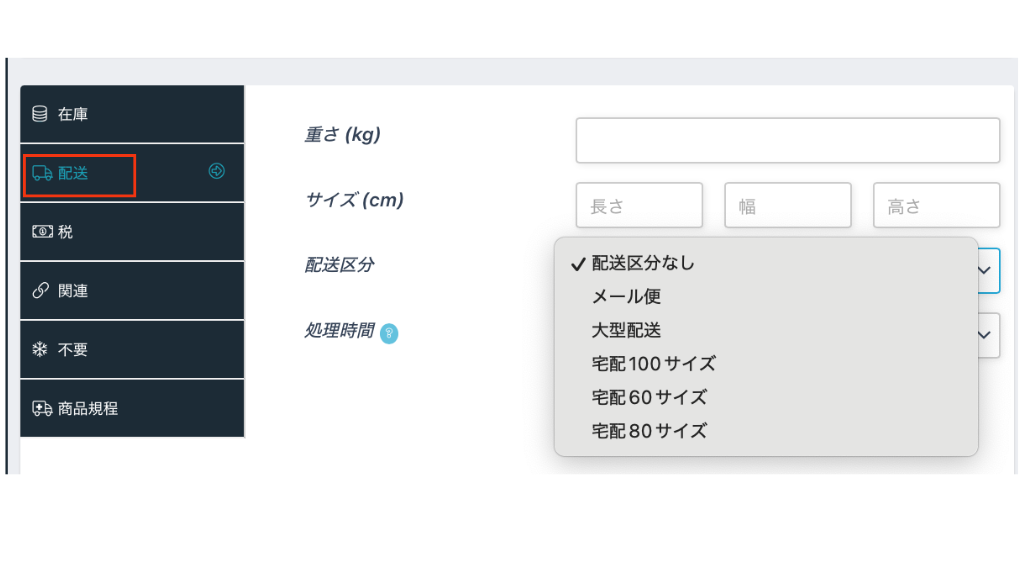Click the 重さ (kg) input field
Screen dimensions: 1024x576
coord(787,140)
